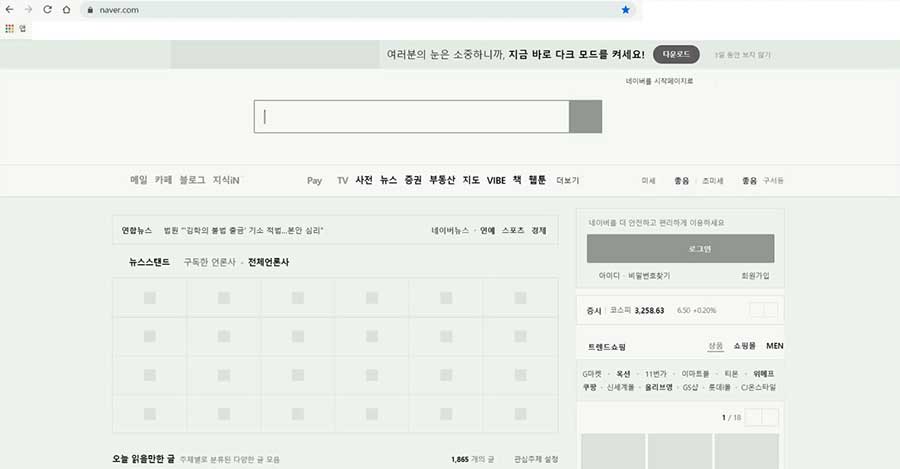Image resolution: width=900 pixels, height=469 pixels.
Task: Select the 쇼핑몰 tab in trend shopping
Action: coord(744,346)
